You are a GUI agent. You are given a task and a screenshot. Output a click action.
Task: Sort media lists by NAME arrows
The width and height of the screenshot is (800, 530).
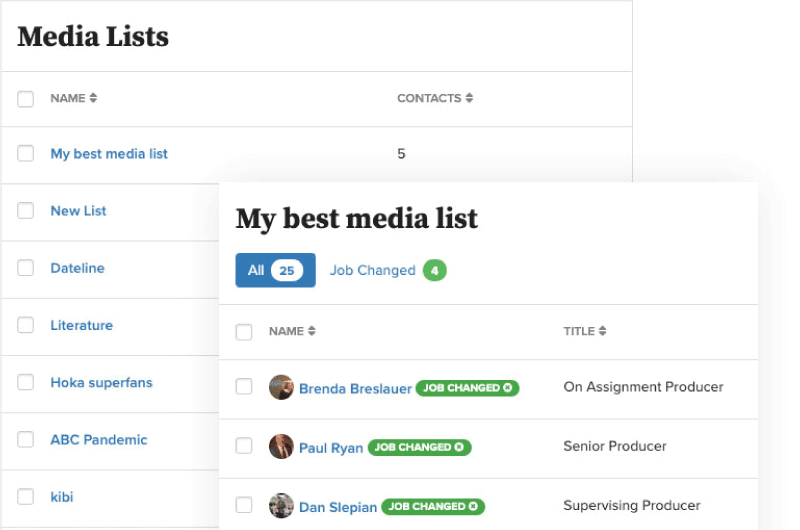(93, 98)
